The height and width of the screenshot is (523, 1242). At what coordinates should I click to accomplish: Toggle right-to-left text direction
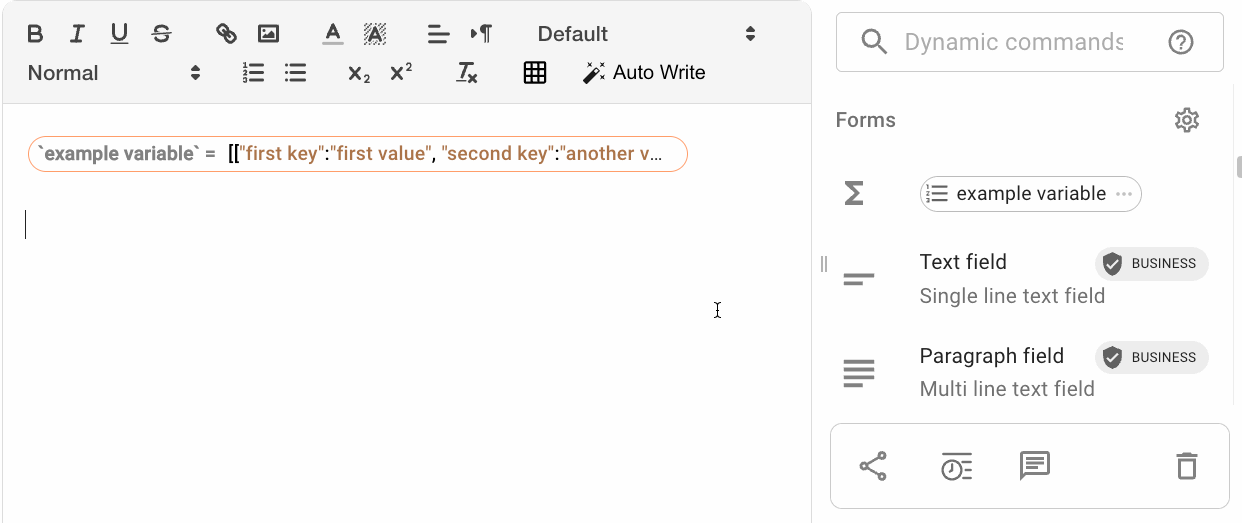click(x=481, y=34)
